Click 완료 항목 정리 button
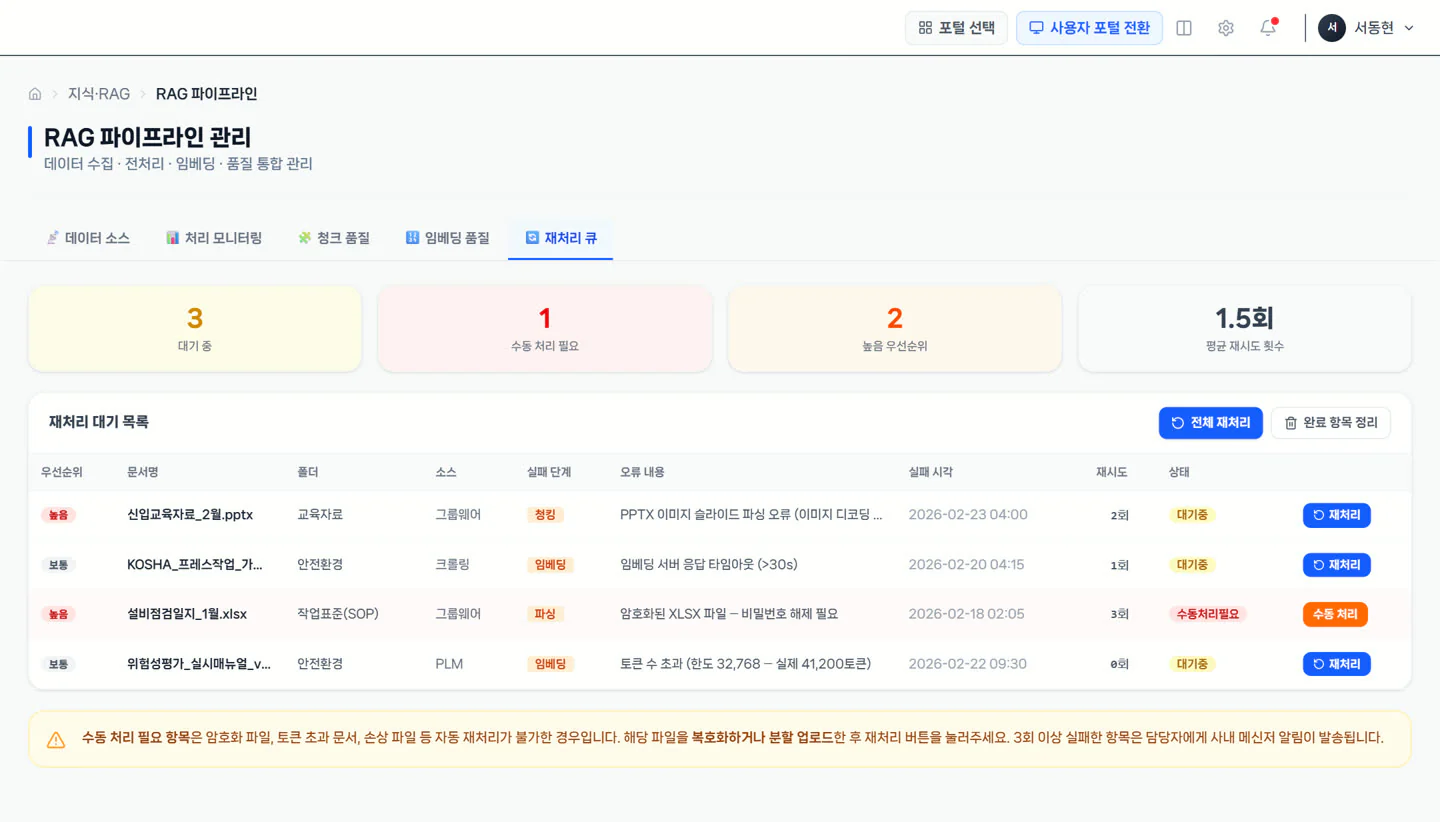The height and width of the screenshot is (822, 1440). coord(1331,423)
